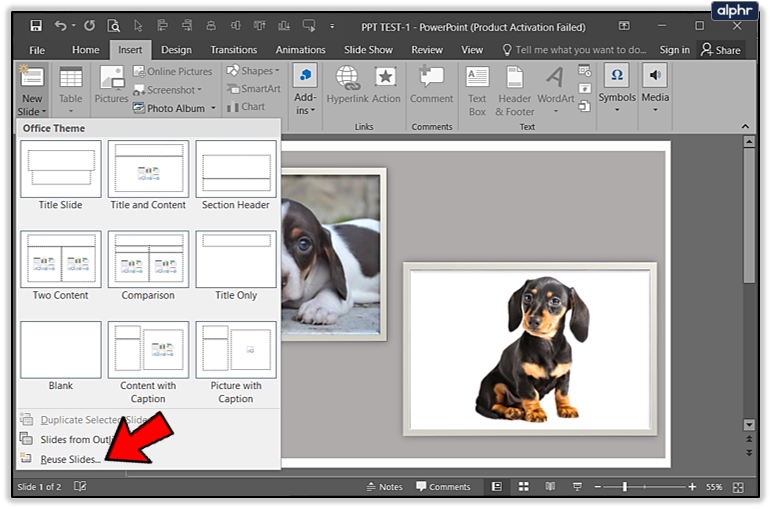Choose Reuse Slides from the menu

(70, 459)
